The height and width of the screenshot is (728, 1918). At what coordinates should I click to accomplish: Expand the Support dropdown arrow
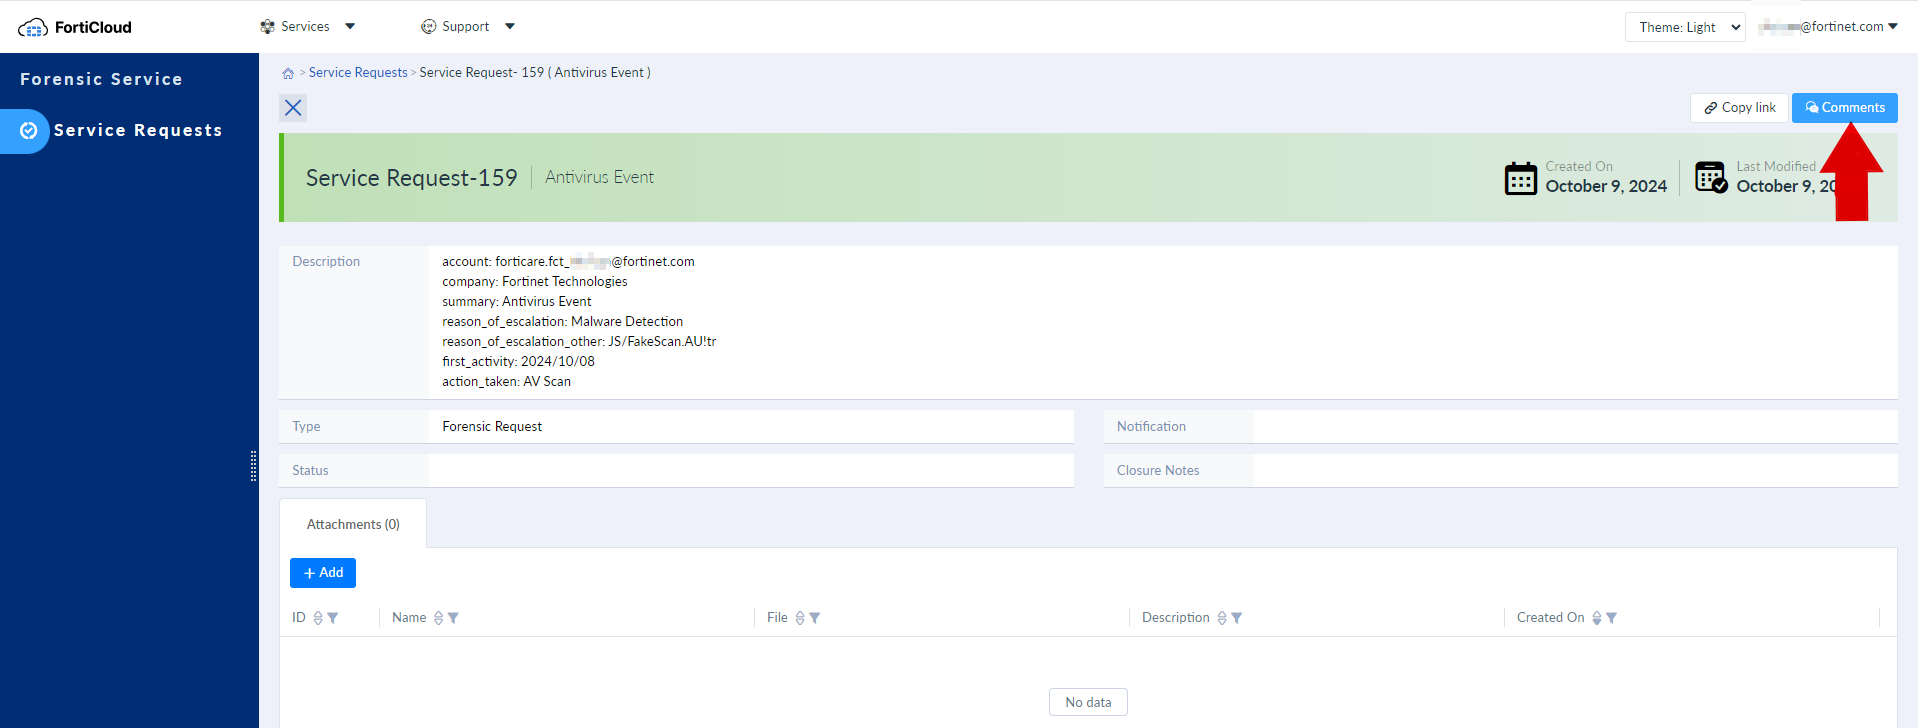pos(510,27)
